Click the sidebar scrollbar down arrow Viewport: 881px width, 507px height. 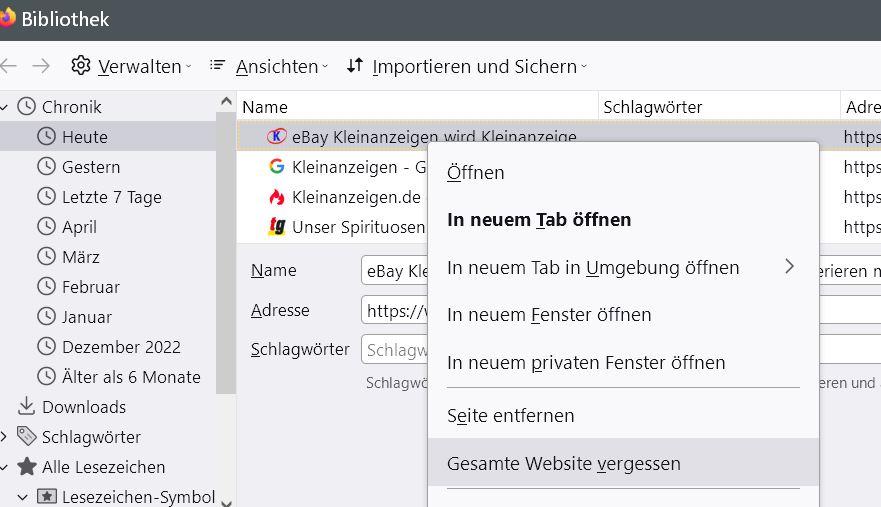click(x=226, y=500)
